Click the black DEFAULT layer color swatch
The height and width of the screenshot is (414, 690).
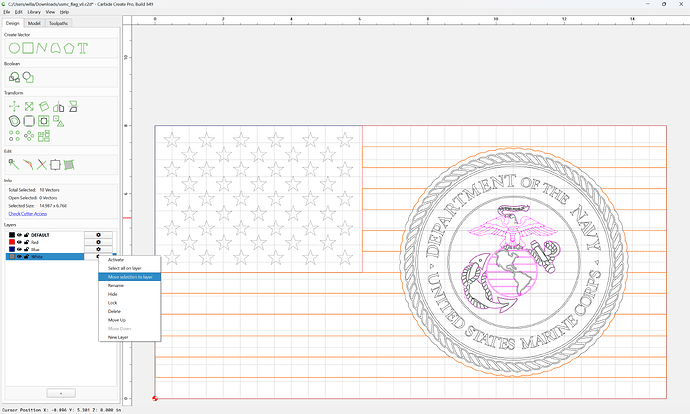12,235
